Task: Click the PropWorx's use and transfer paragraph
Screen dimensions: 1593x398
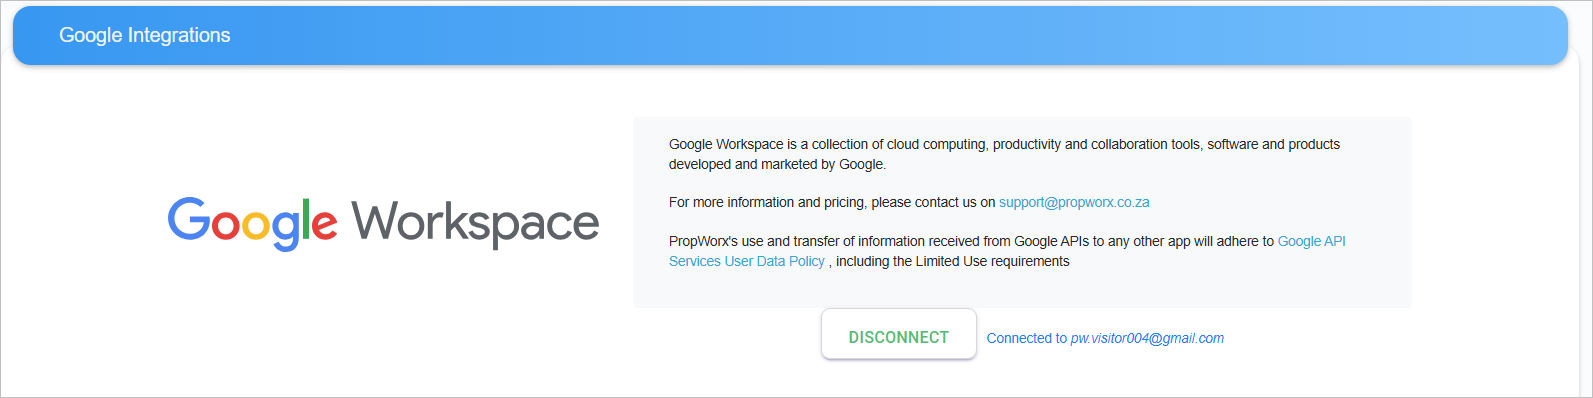Action: (x=1007, y=251)
